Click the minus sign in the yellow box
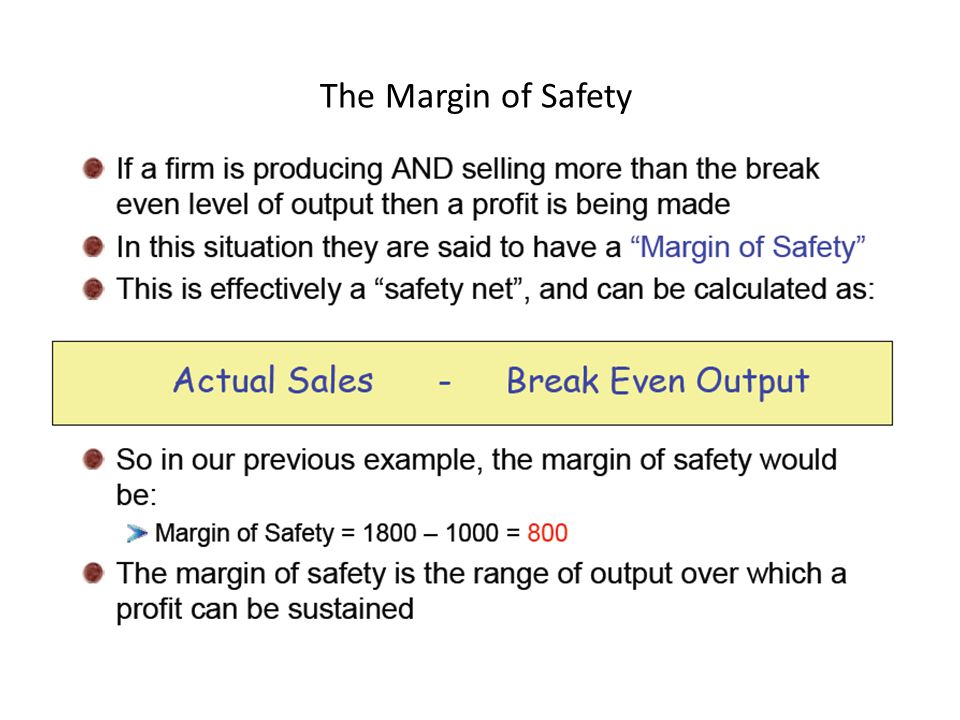This screenshot has width=960, height=720. point(445,383)
